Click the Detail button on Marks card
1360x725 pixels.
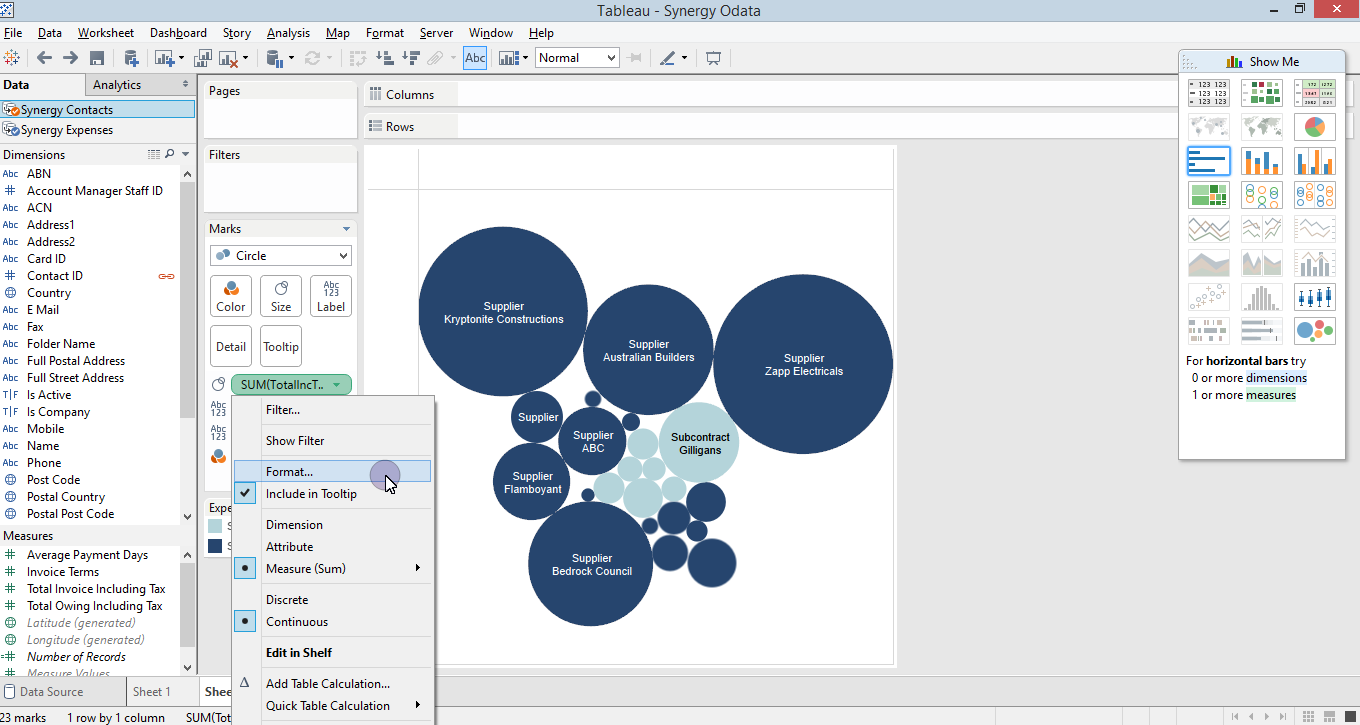(x=231, y=346)
